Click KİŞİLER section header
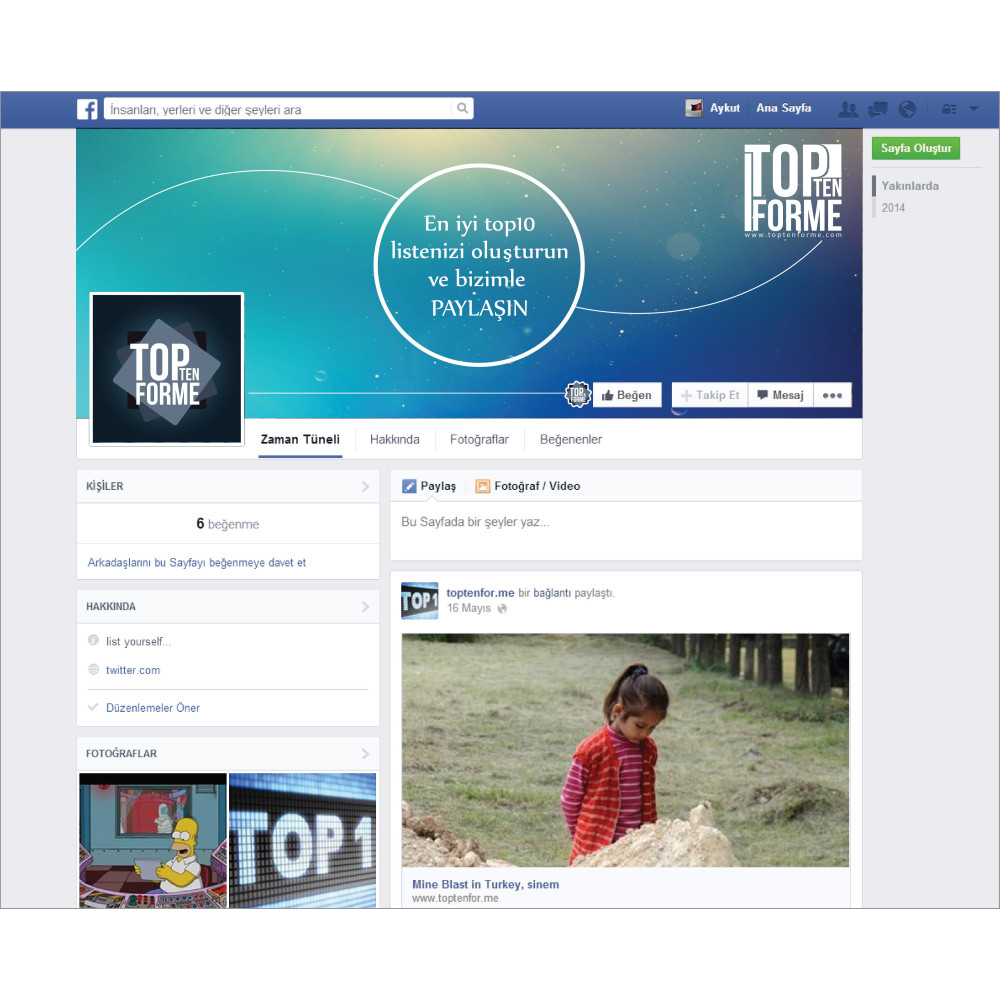 tap(105, 486)
